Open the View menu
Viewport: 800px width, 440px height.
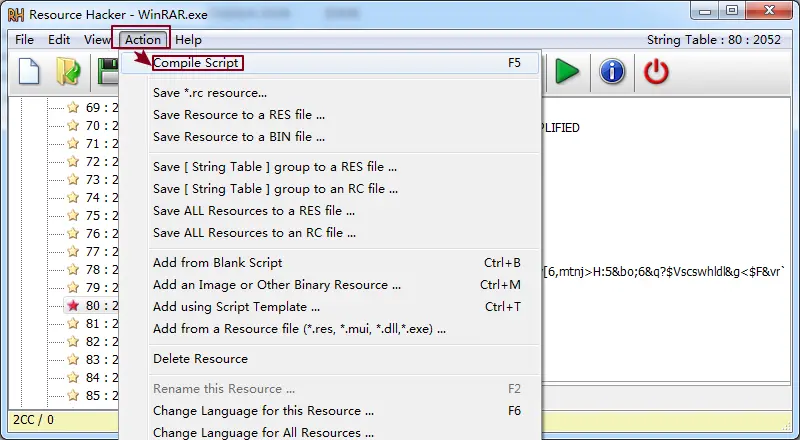[x=97, y=39]
